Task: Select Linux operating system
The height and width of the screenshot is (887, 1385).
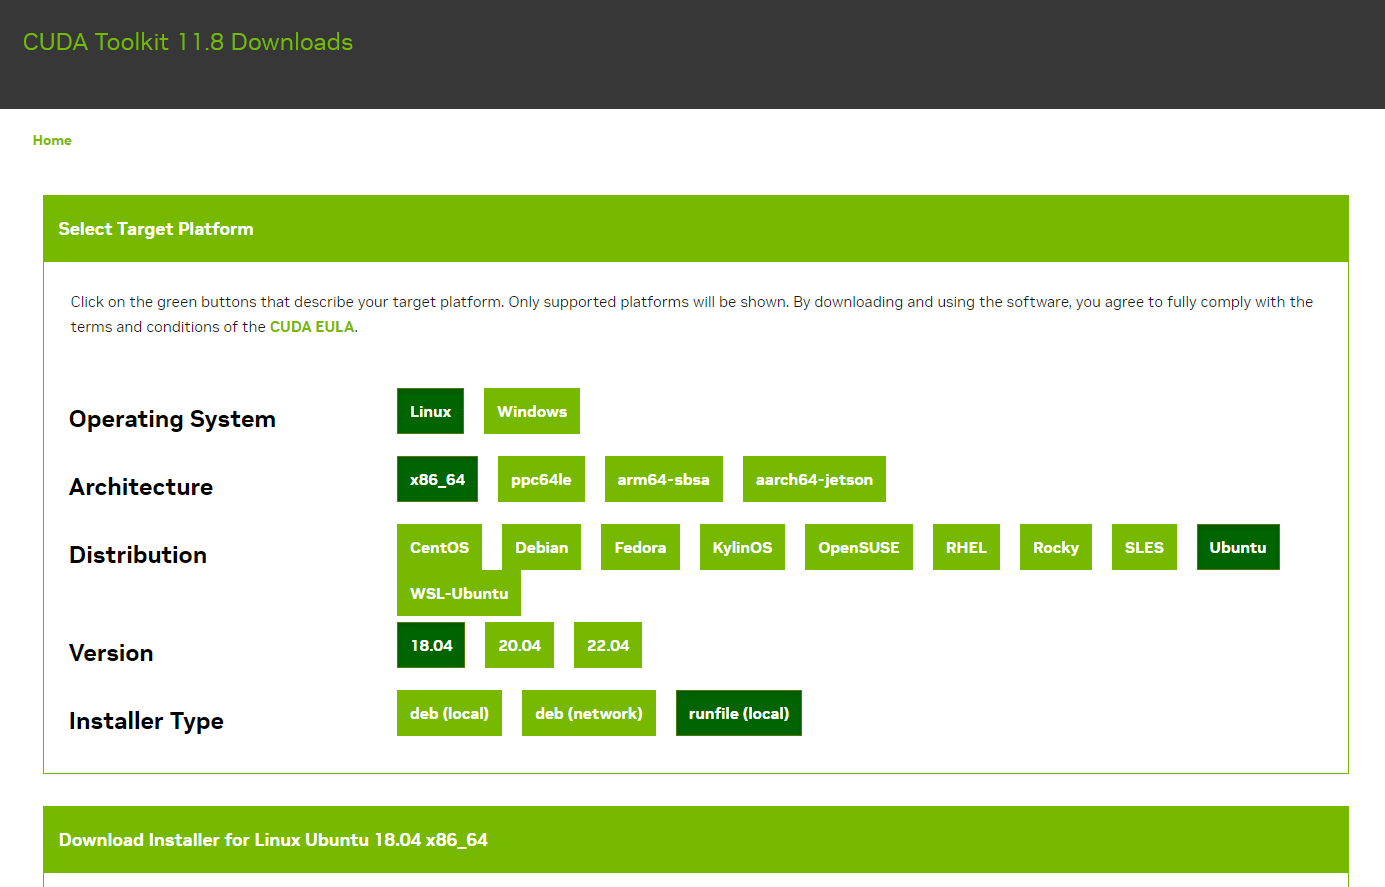Action: point(430,411)
